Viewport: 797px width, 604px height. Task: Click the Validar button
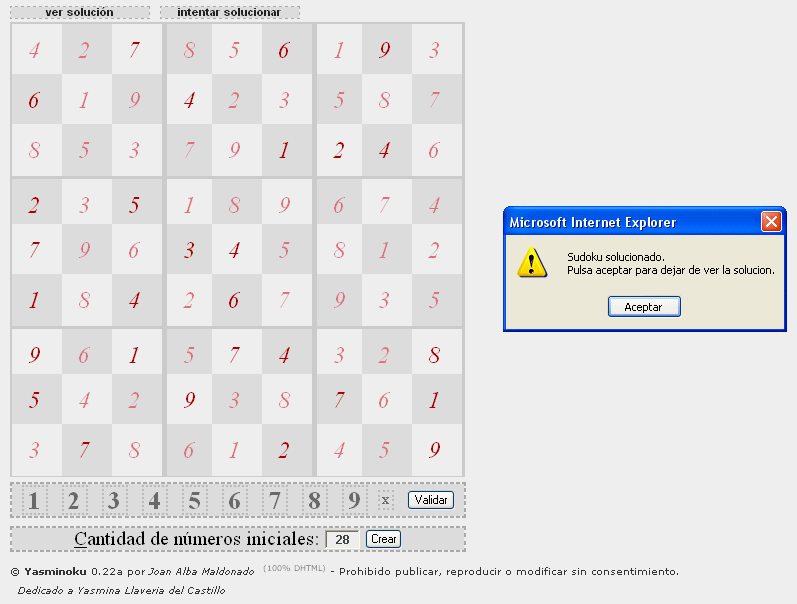point(431,500)
